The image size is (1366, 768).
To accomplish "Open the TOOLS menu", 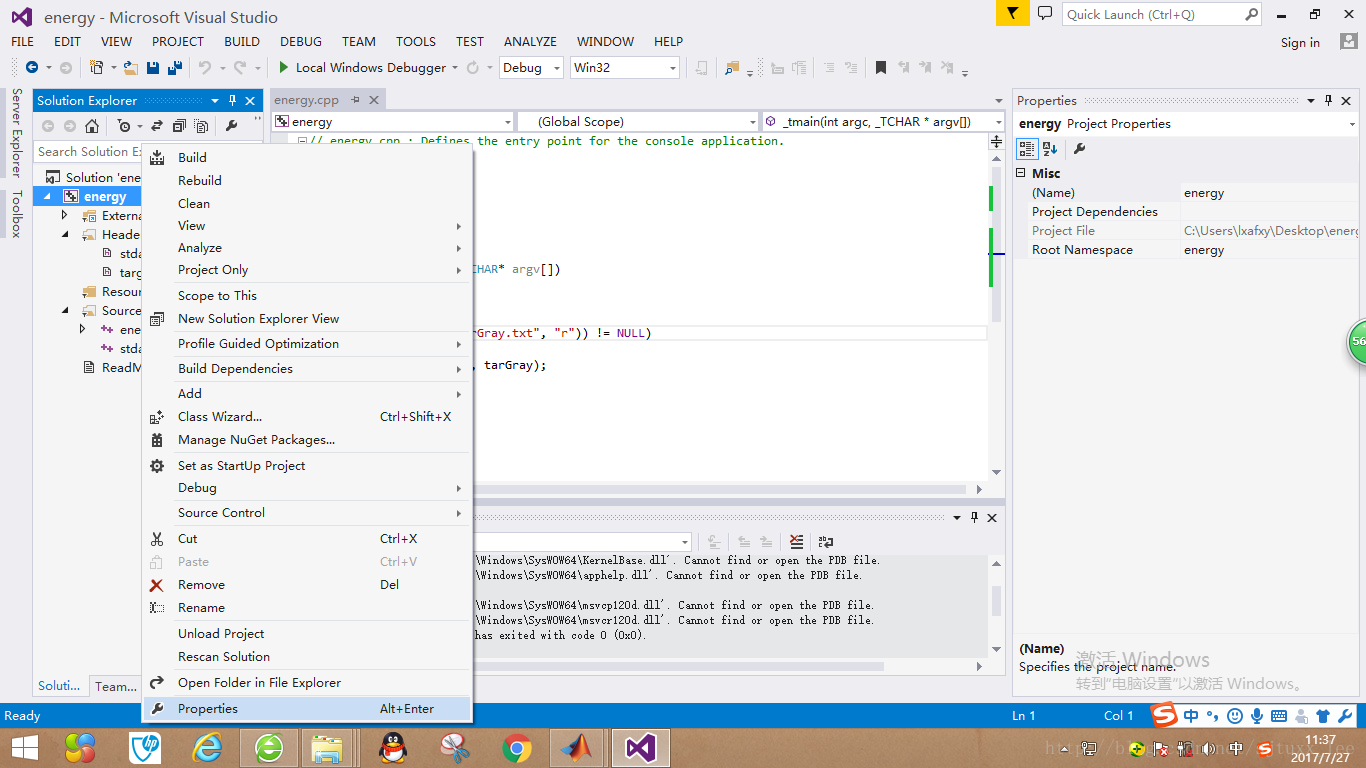I will 416,41.
